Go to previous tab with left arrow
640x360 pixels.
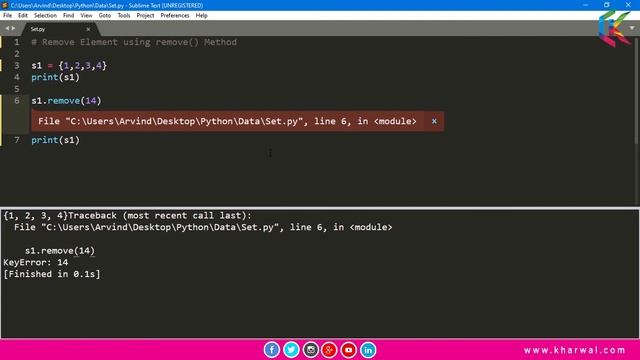pyautogui.click(x=7, y=28)
